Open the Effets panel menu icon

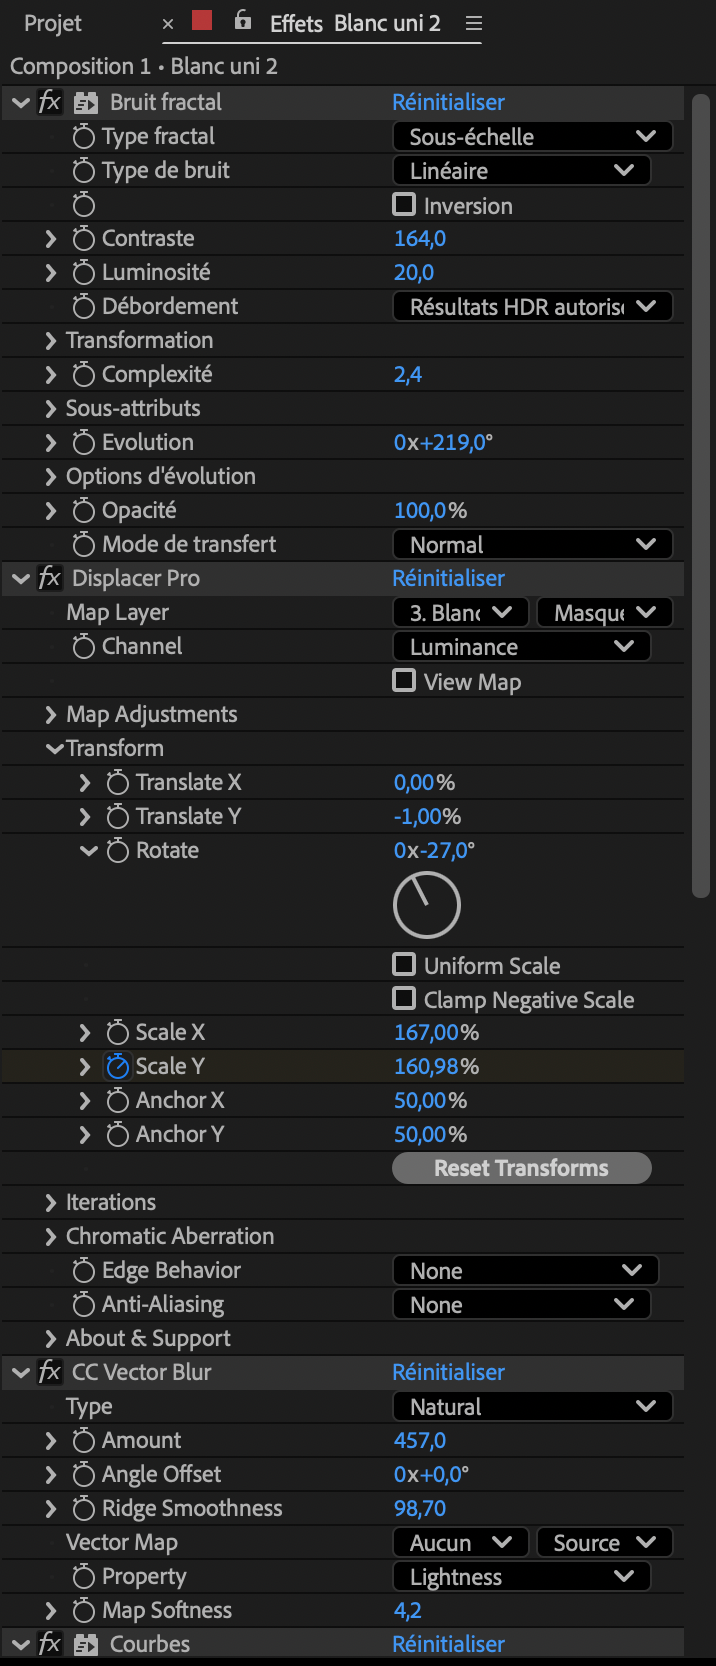coord(474,24)
